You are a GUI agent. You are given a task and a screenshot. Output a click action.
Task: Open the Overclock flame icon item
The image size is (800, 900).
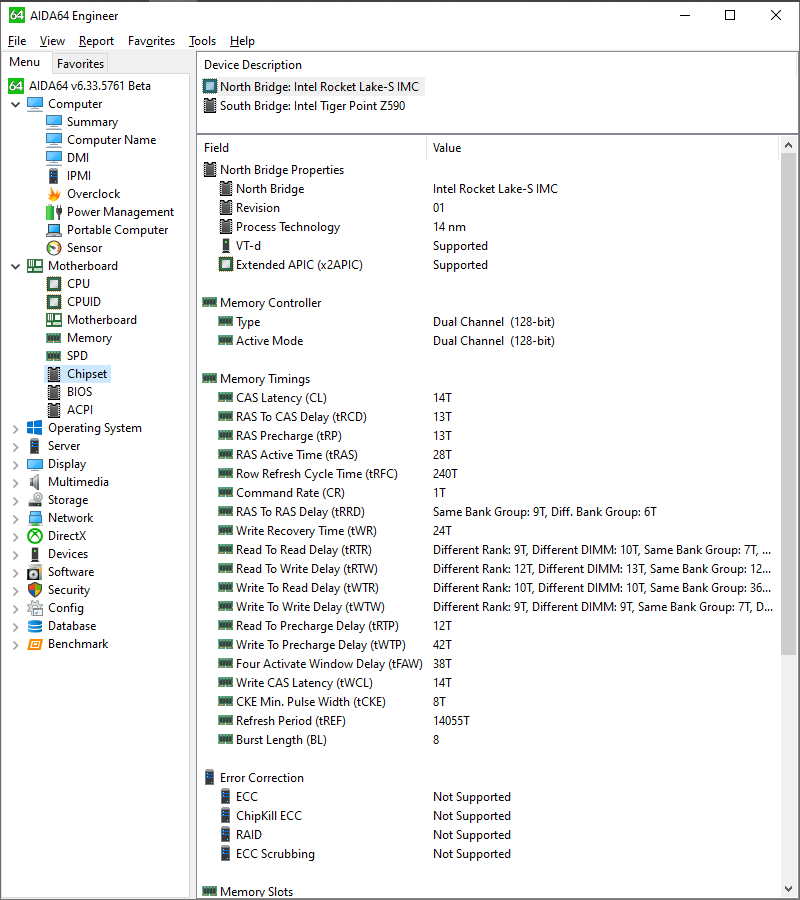coord(54,194)
